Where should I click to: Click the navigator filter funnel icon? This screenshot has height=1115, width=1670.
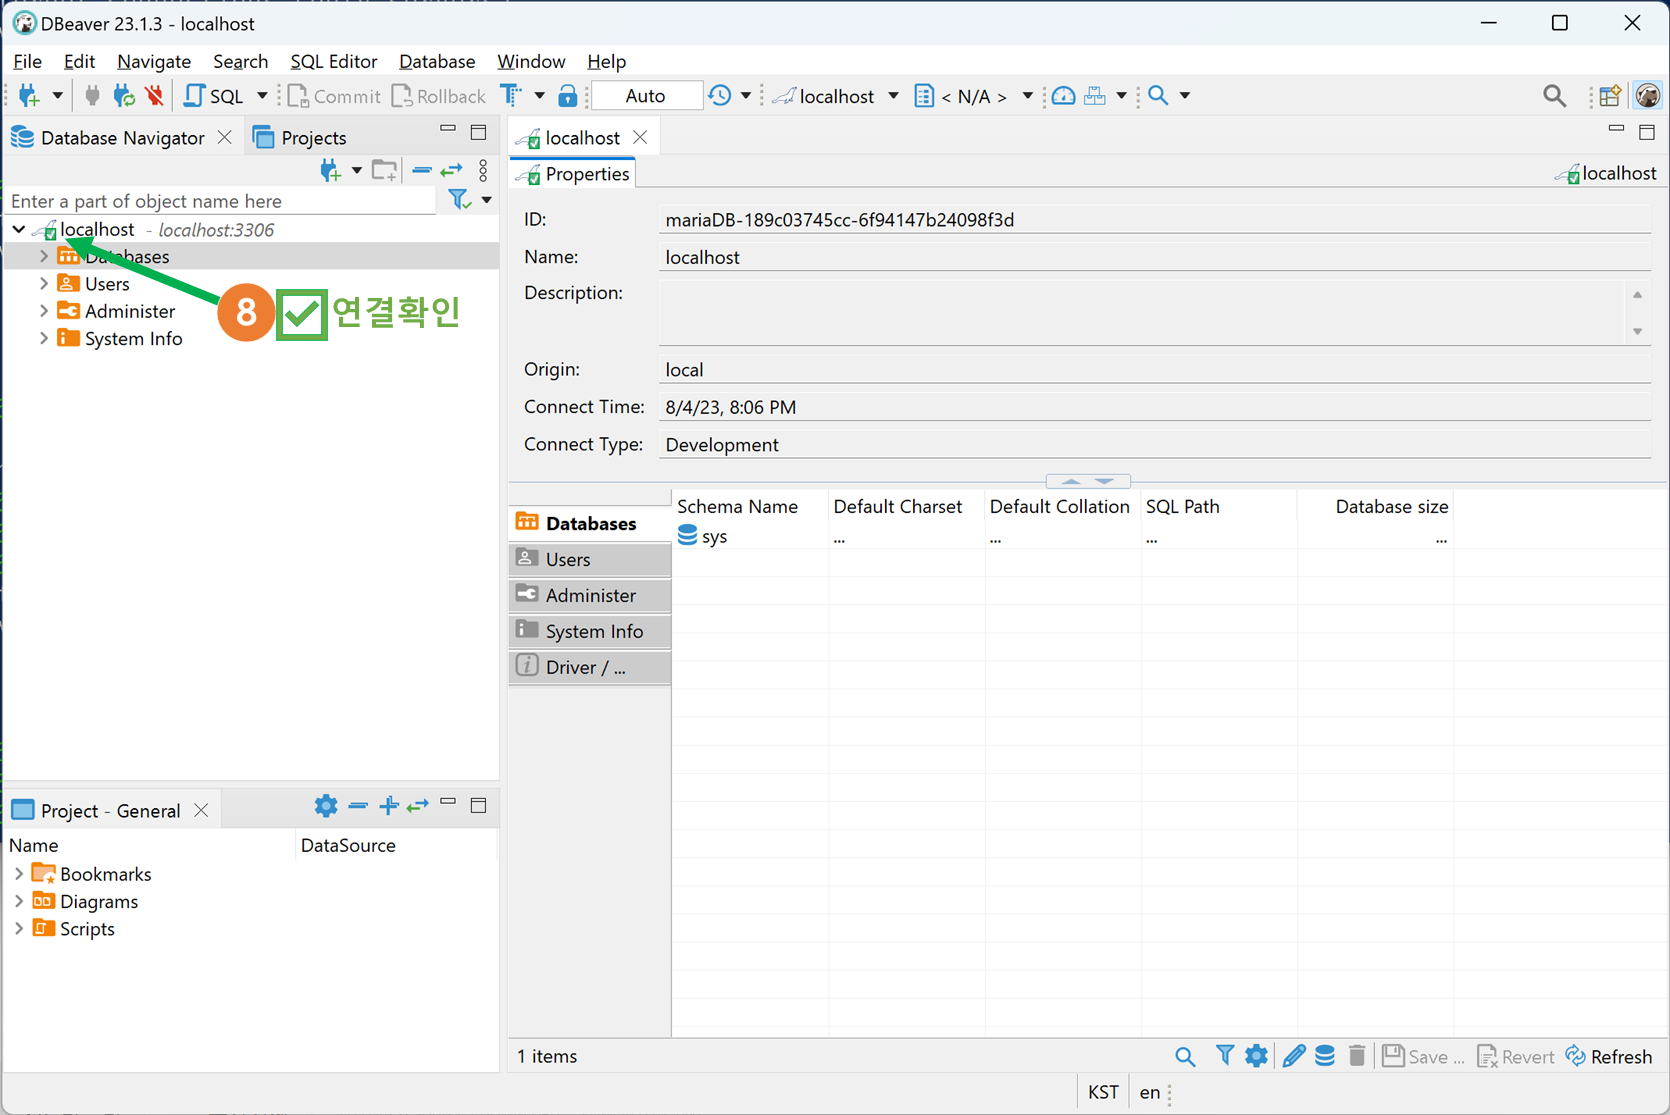pos(459,200)
